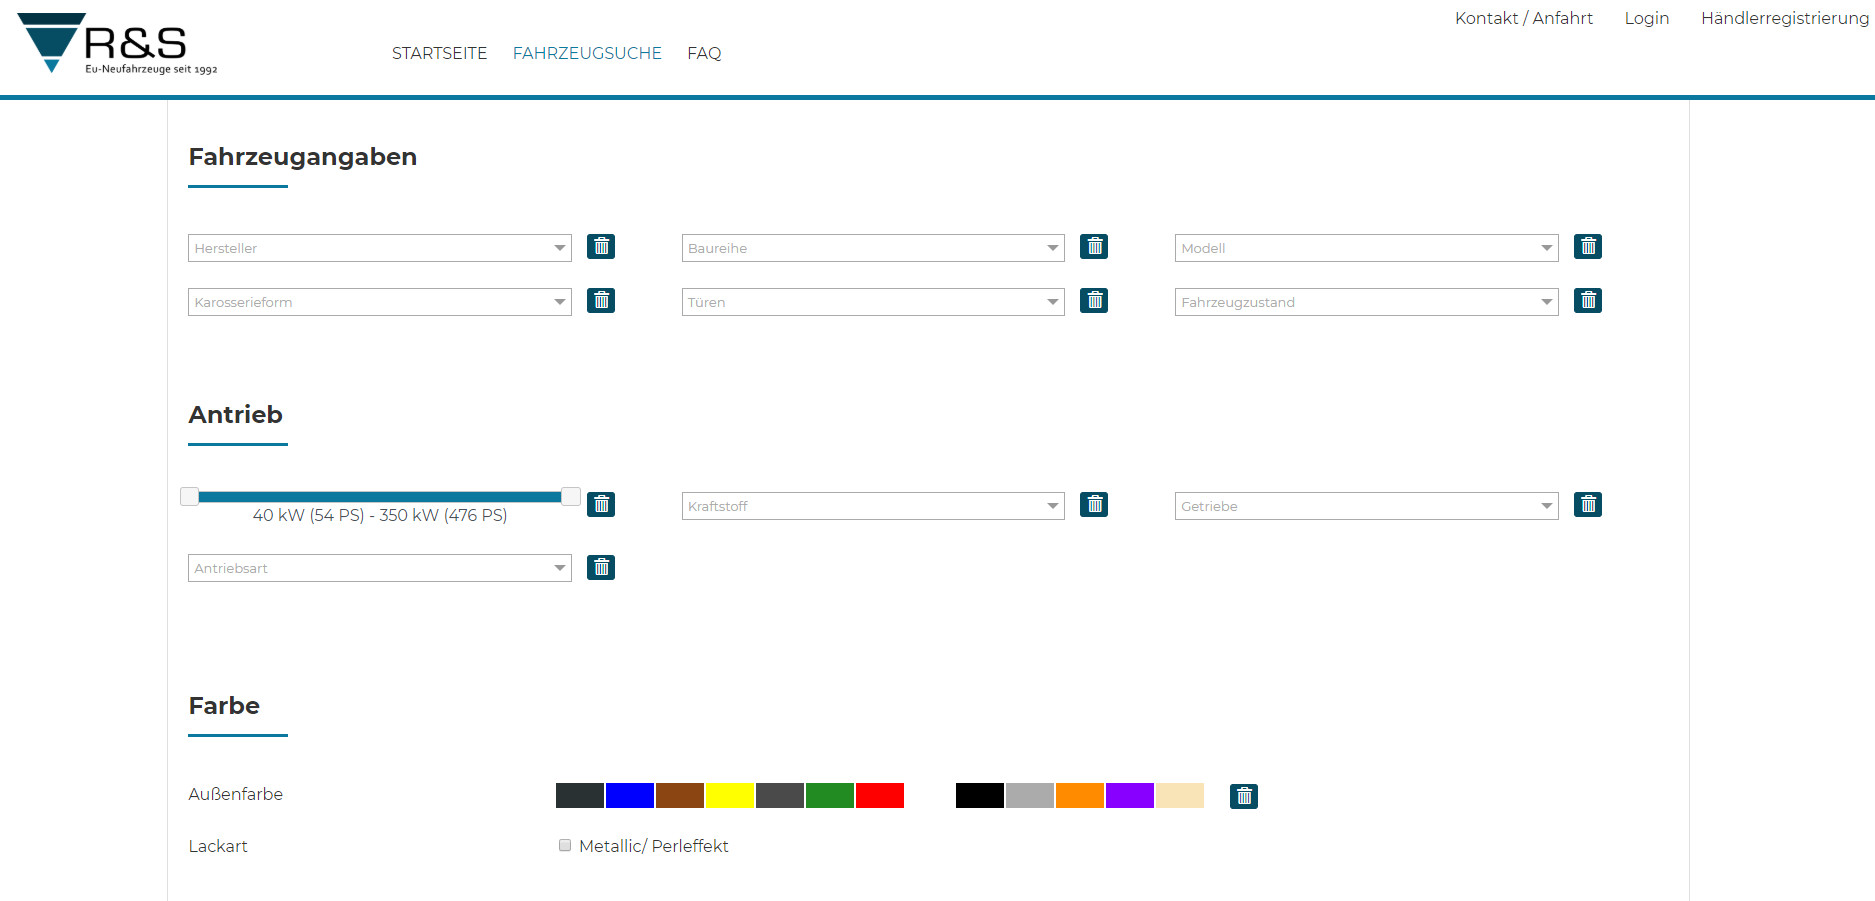The image size is (1875, 901).
Task: Go to the STARTSEITE menu item
Action: point(439,54)
